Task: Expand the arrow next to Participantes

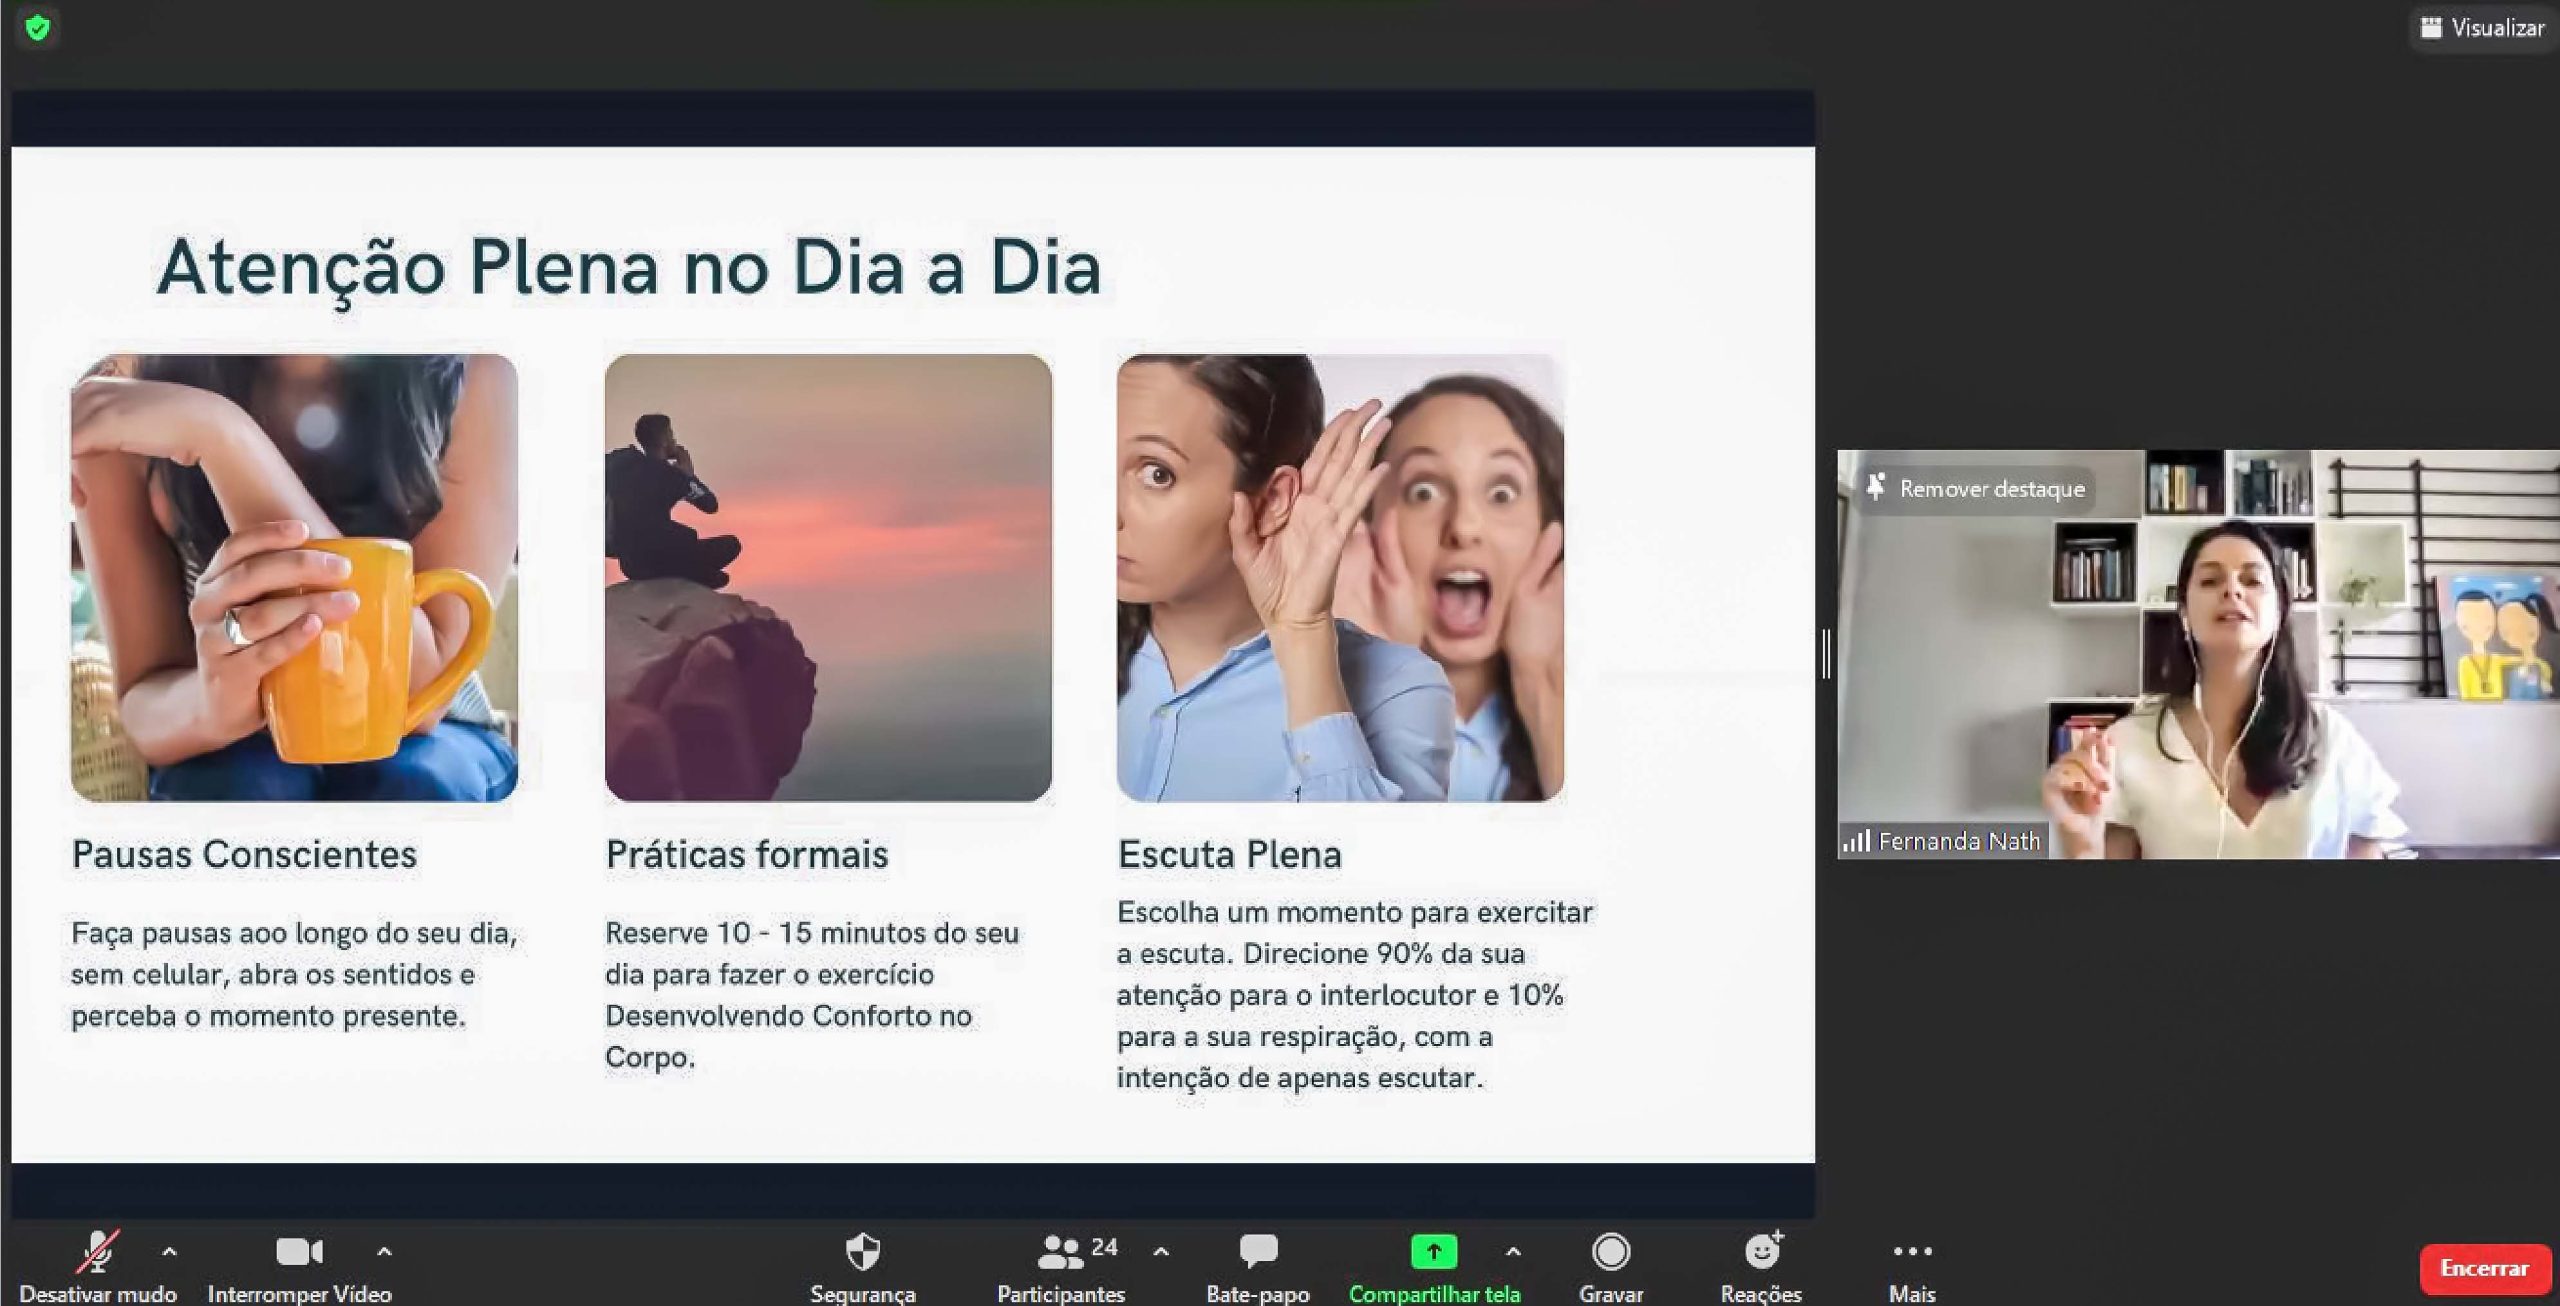Action: pyautogui.click(x=1161, y=1252)
